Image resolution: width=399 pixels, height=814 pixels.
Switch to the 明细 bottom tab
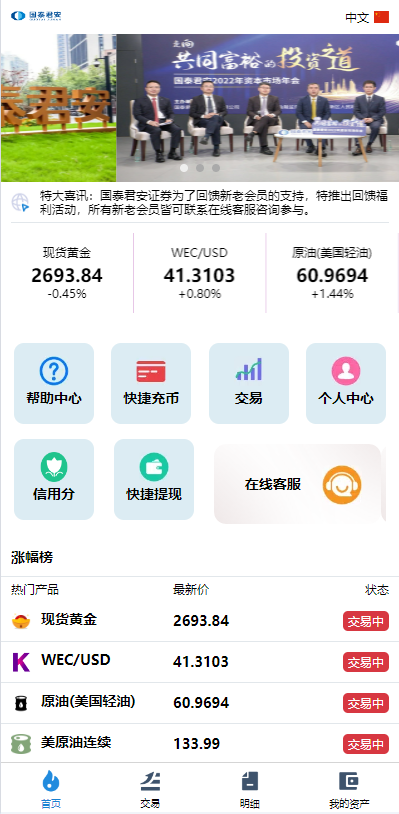tap(250, 789)
